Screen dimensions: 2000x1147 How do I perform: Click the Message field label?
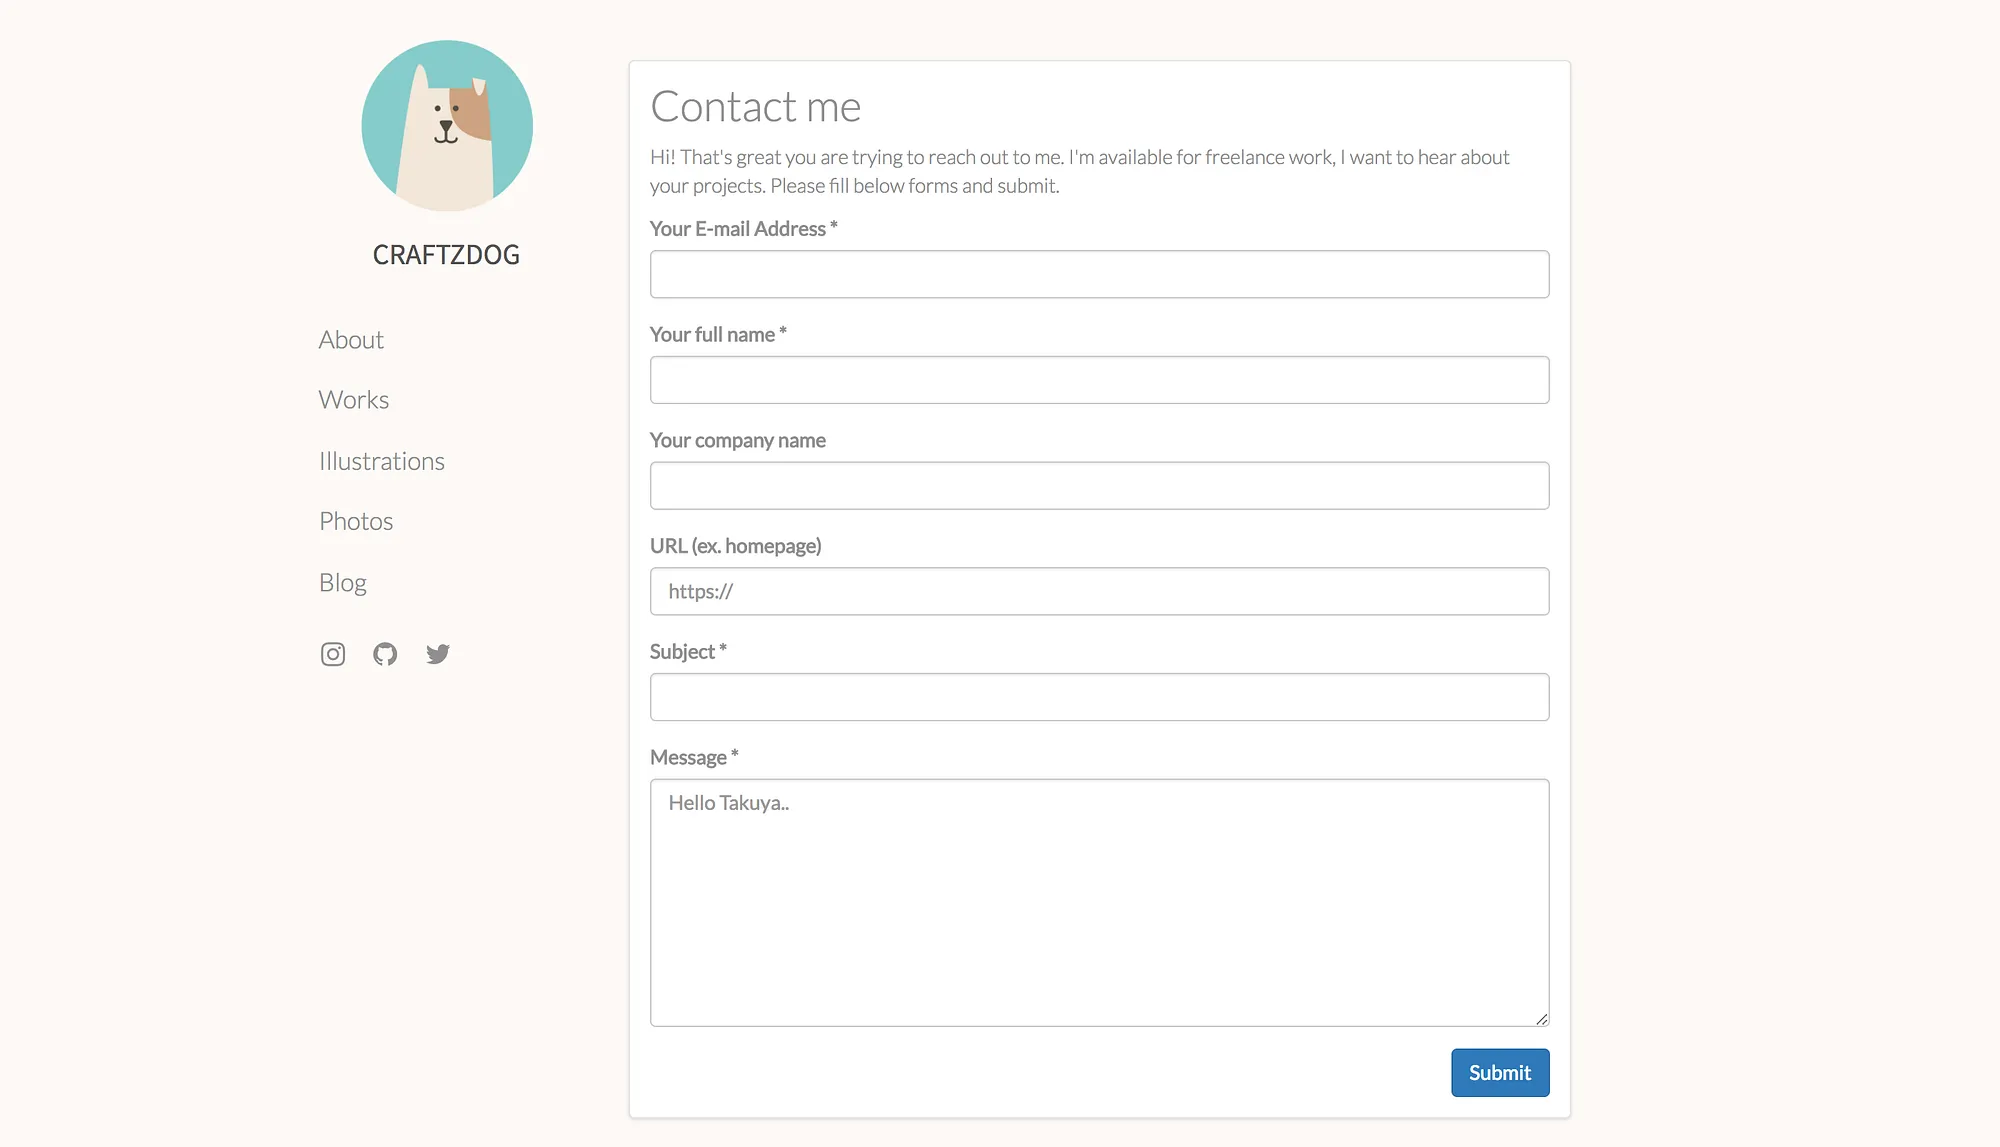tap(694, 757)
